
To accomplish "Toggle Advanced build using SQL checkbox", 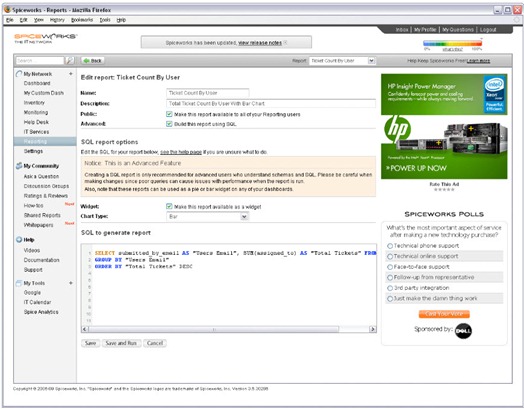I will [x=169, y=124].
